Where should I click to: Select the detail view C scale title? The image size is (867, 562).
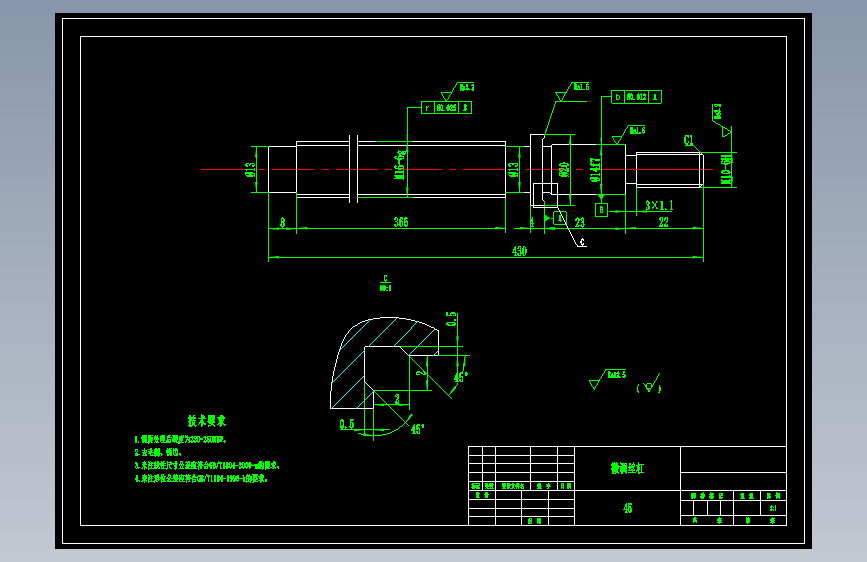(385, 283)
